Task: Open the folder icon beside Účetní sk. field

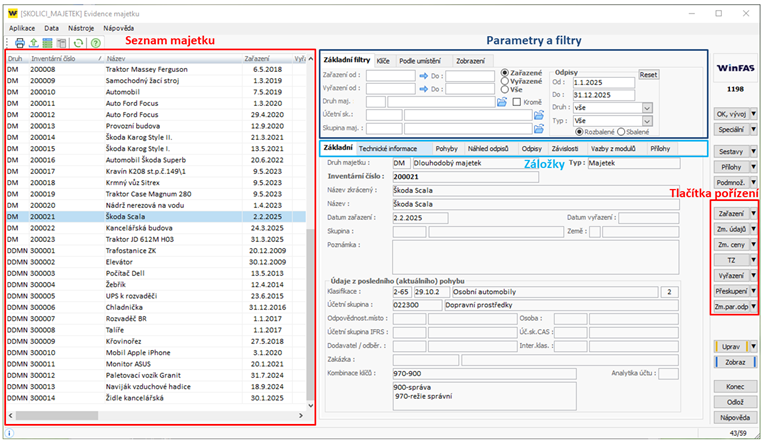Action: [x=539, y=115]
